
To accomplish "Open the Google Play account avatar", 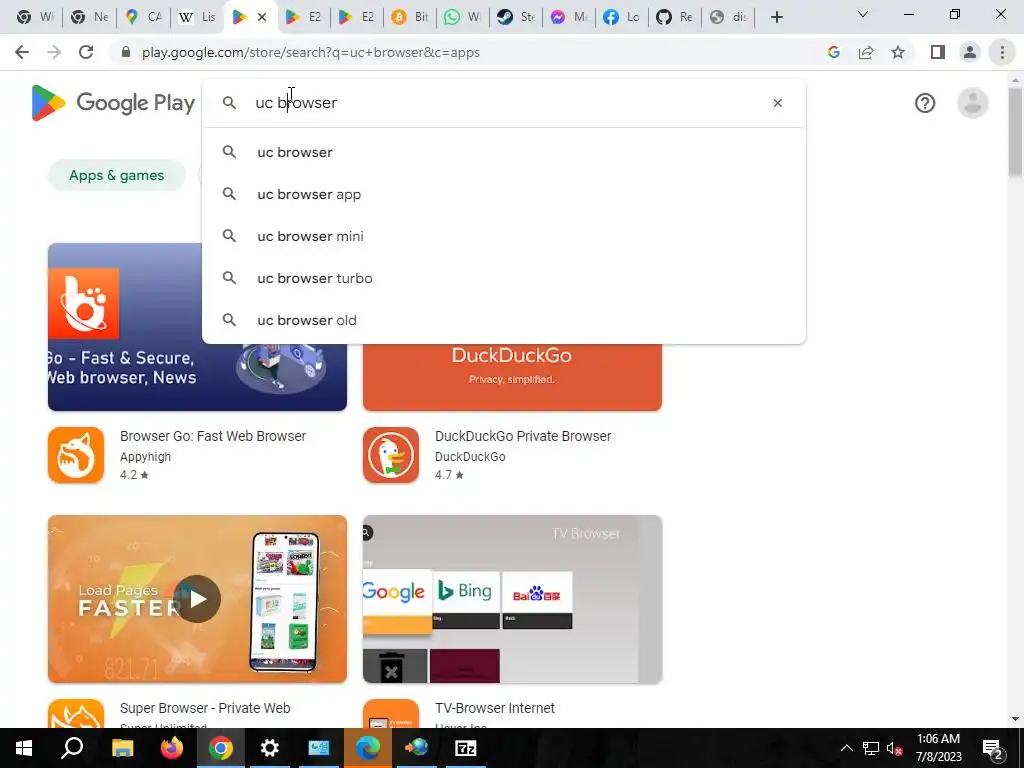I will [972, 103].
